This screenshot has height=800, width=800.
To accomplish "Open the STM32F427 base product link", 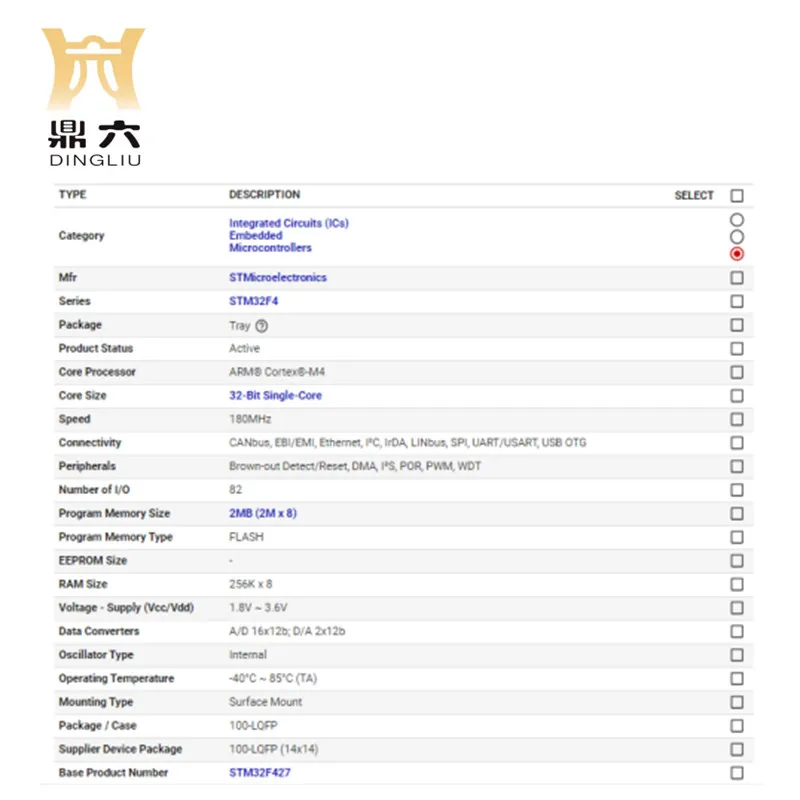I will coord(260,772).
